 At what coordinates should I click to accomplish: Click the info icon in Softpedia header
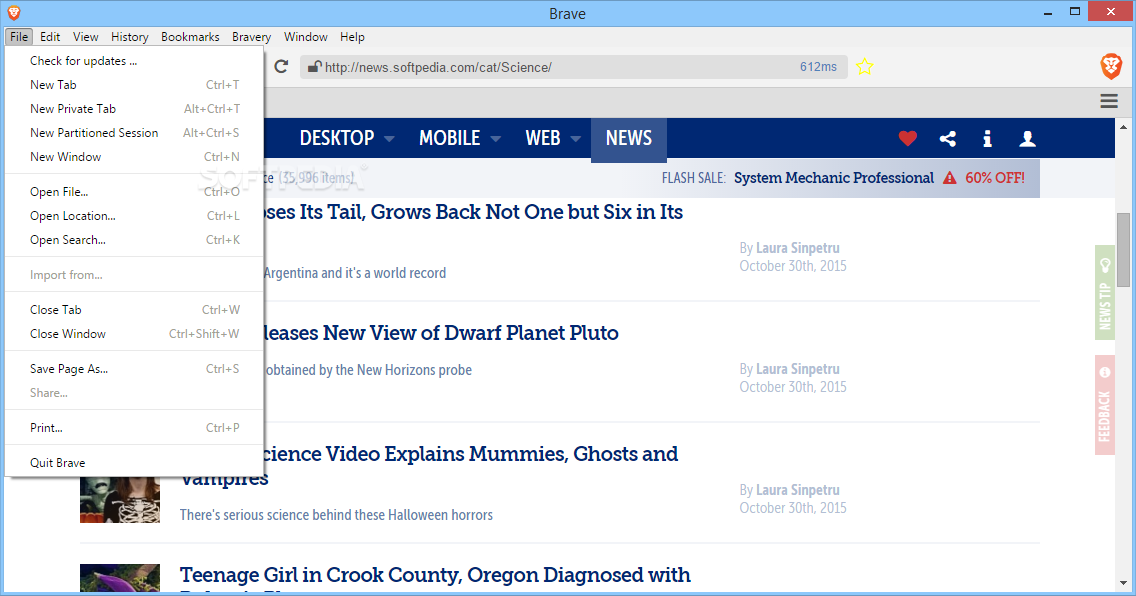tap(987, 138)
